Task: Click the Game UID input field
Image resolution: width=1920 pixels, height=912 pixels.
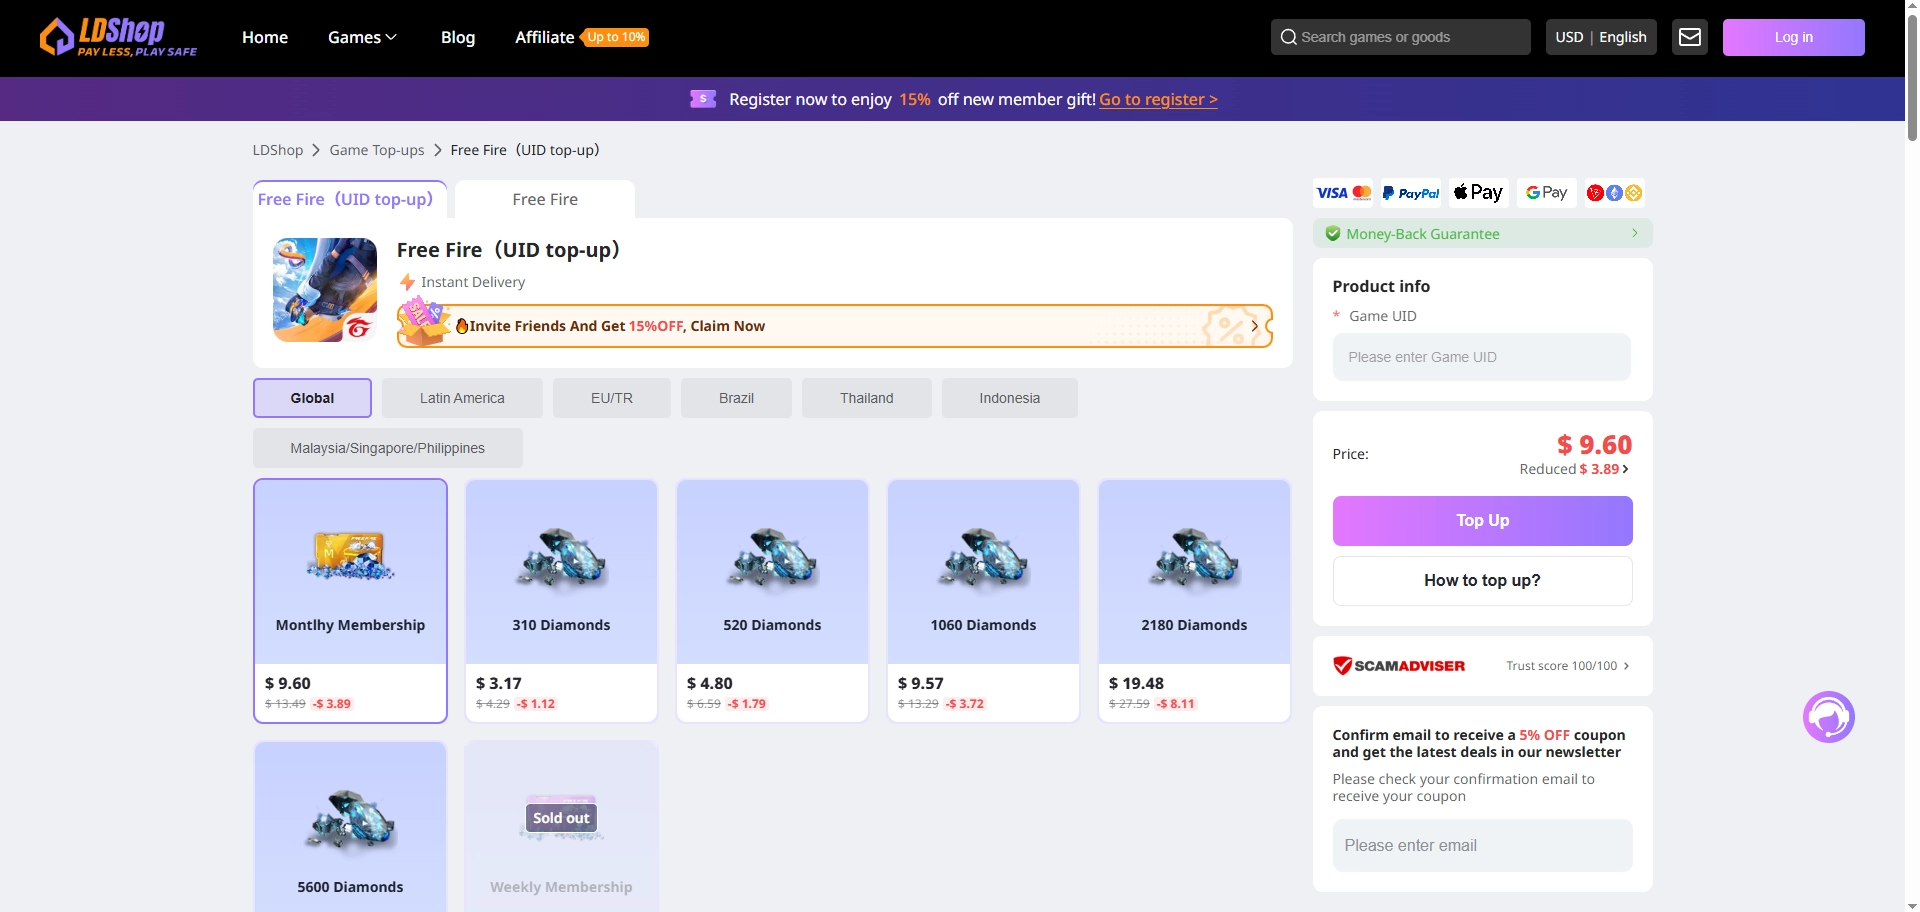Action: [x=1481, y=357]
